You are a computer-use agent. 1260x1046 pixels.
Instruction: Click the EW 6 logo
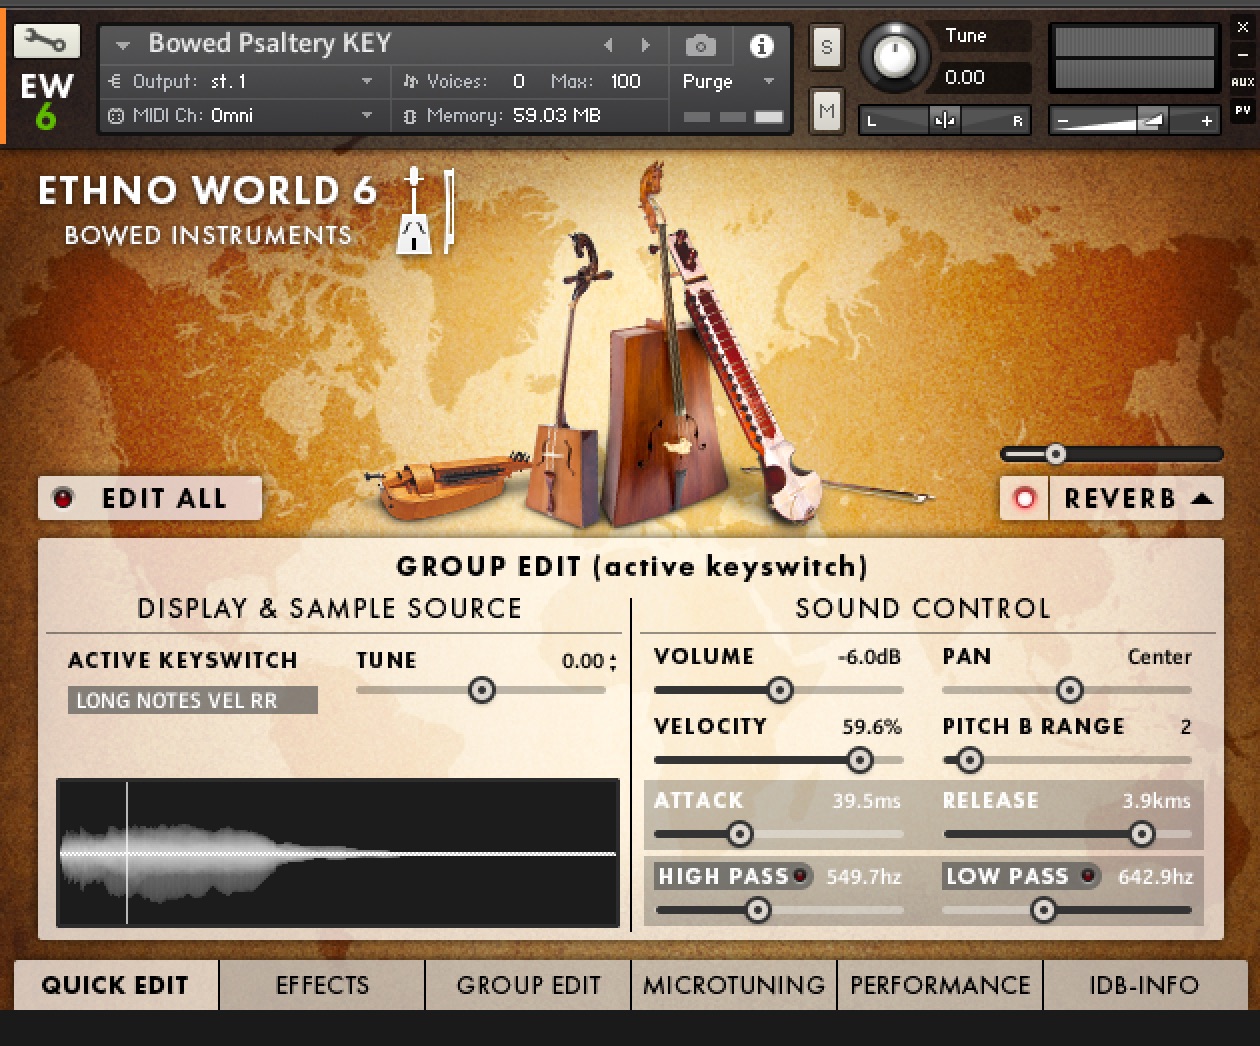pos(46,101)
